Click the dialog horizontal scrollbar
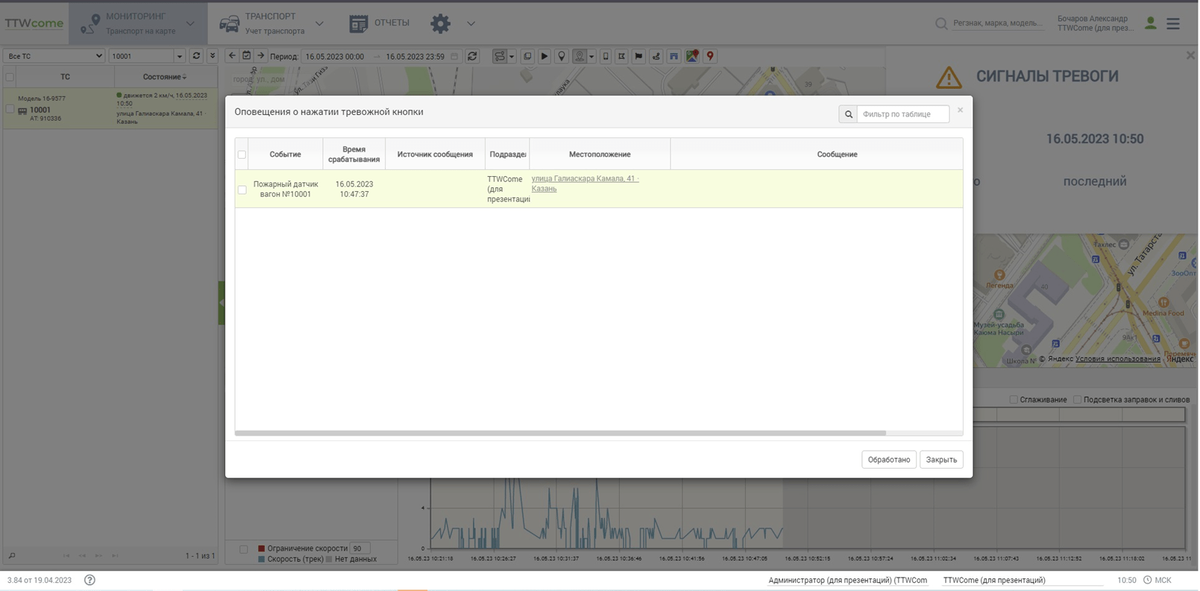The image size is (1200, 591). (561, 433)
